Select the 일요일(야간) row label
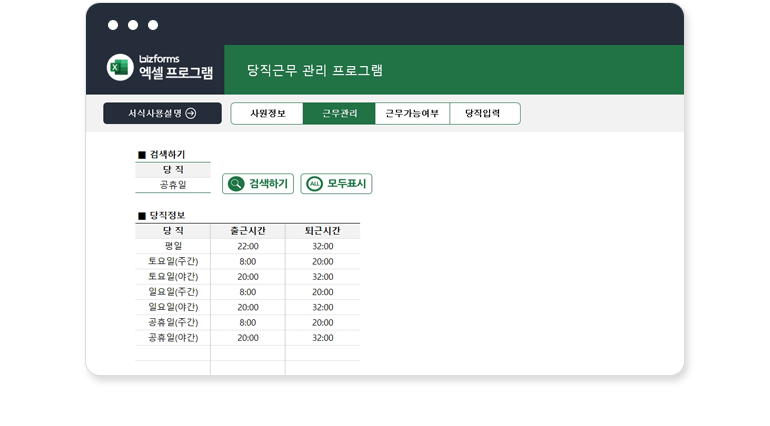The image size is (770, 426). coord(173,307)
